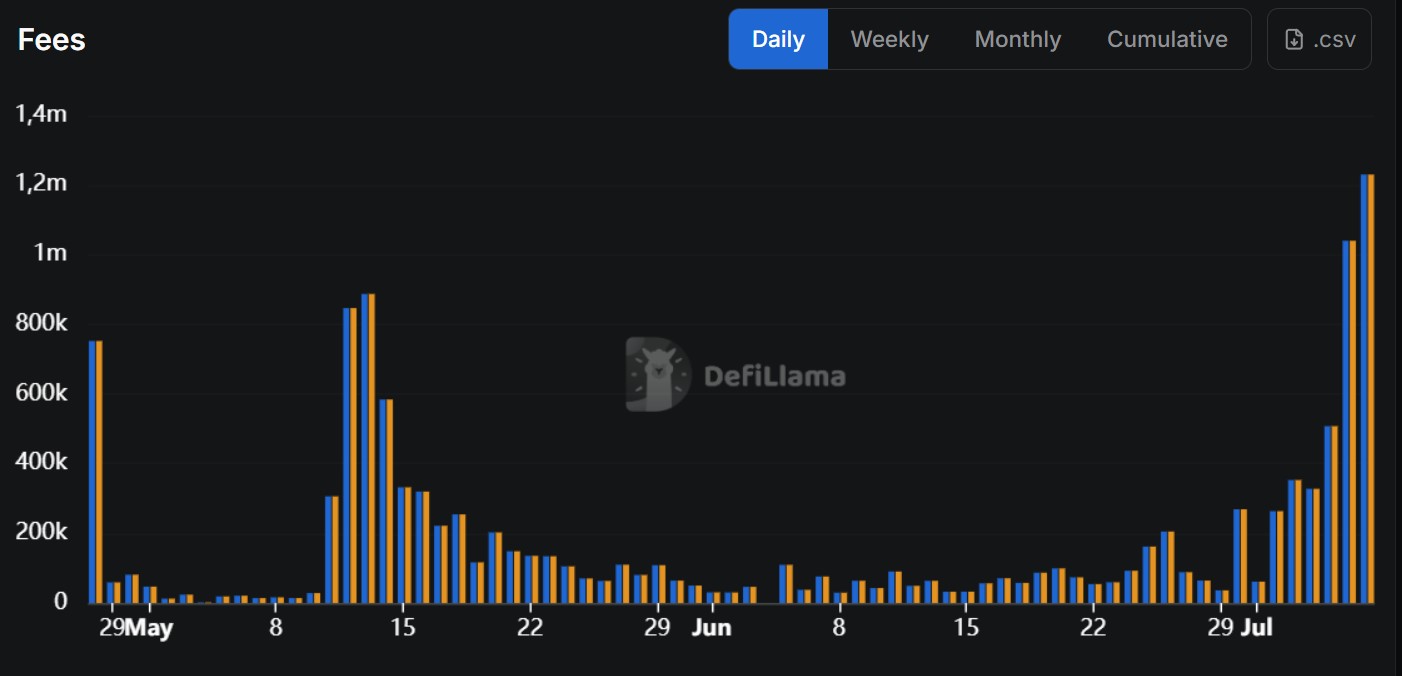Download the data using the .csv button
The width and height of the screenshot is (1402, 676).
click(1319, 40)
